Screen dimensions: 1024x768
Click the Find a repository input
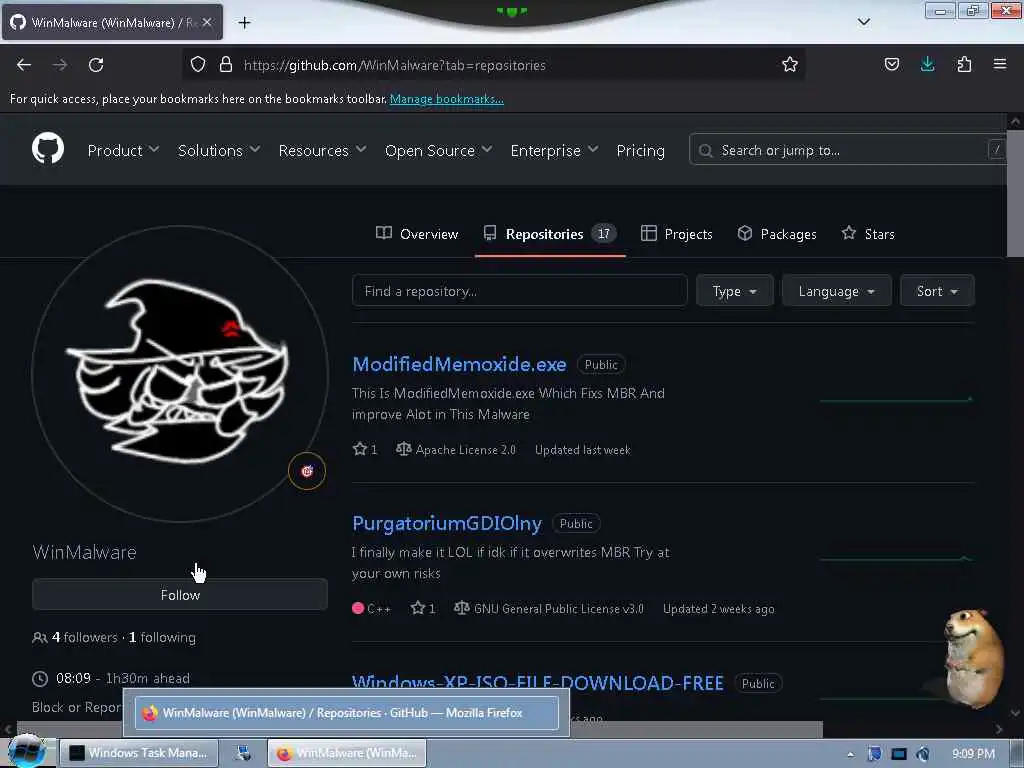point(519,291)
